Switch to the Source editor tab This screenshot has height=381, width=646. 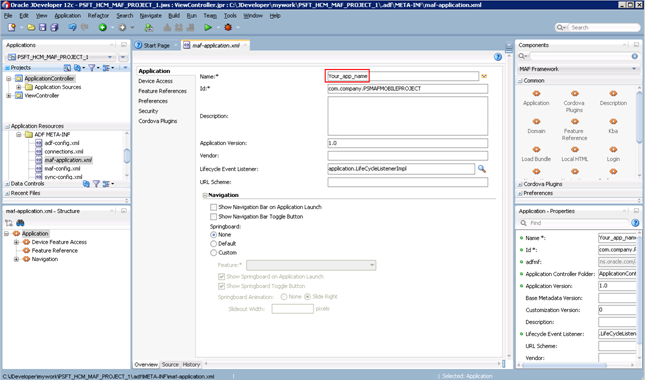(x=170, y=365)
